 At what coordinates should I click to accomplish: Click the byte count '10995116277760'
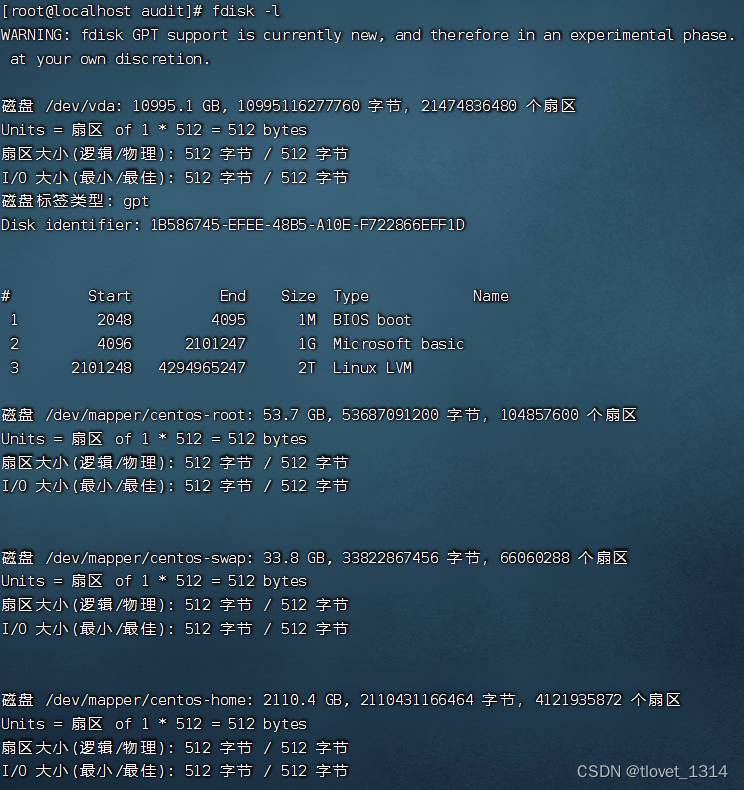(299, 106)
